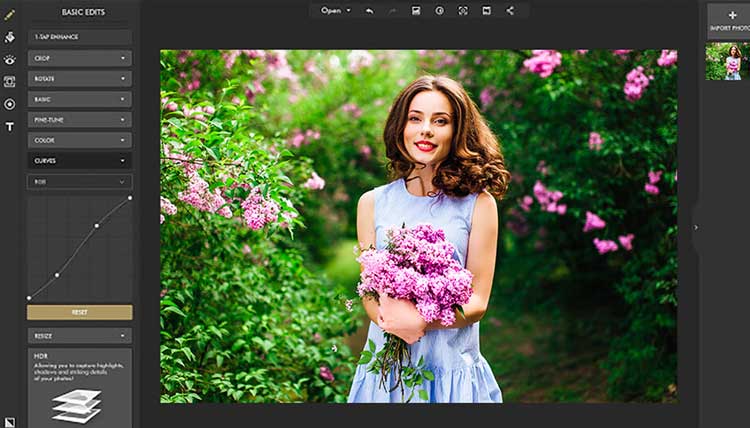Collapse the Curves section
The image size is (750, 428).
tap(80, 161)
